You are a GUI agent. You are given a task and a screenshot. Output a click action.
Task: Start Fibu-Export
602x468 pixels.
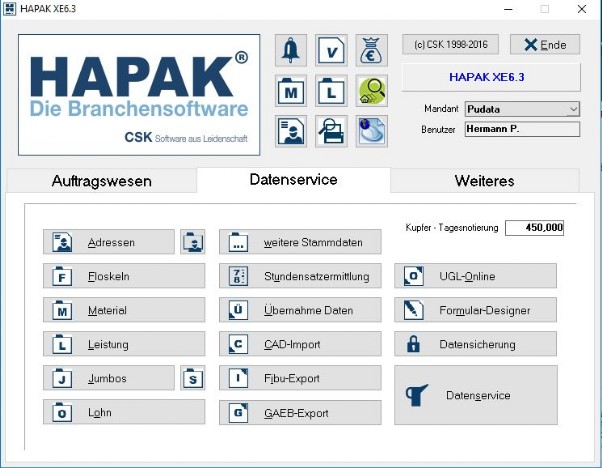pos(300,378)
